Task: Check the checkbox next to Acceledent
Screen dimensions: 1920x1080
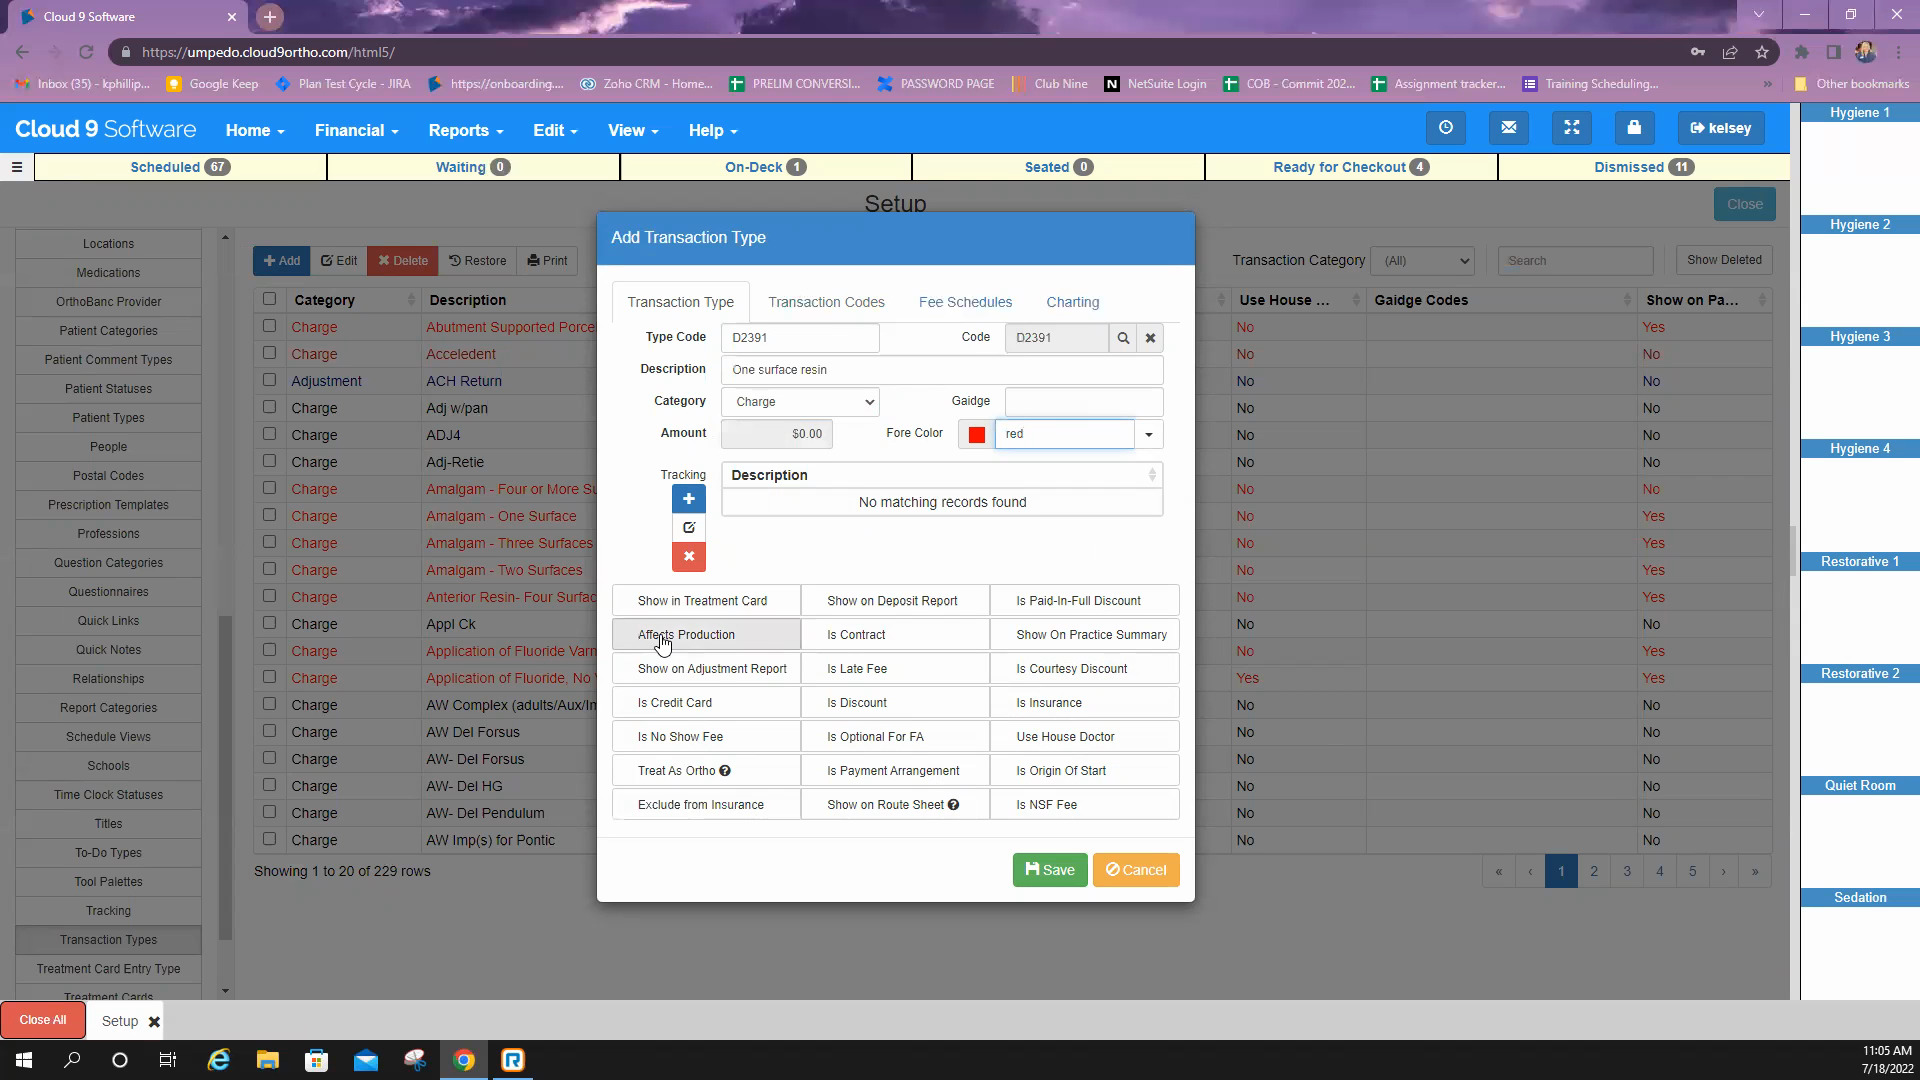Action: click(269, 353)
